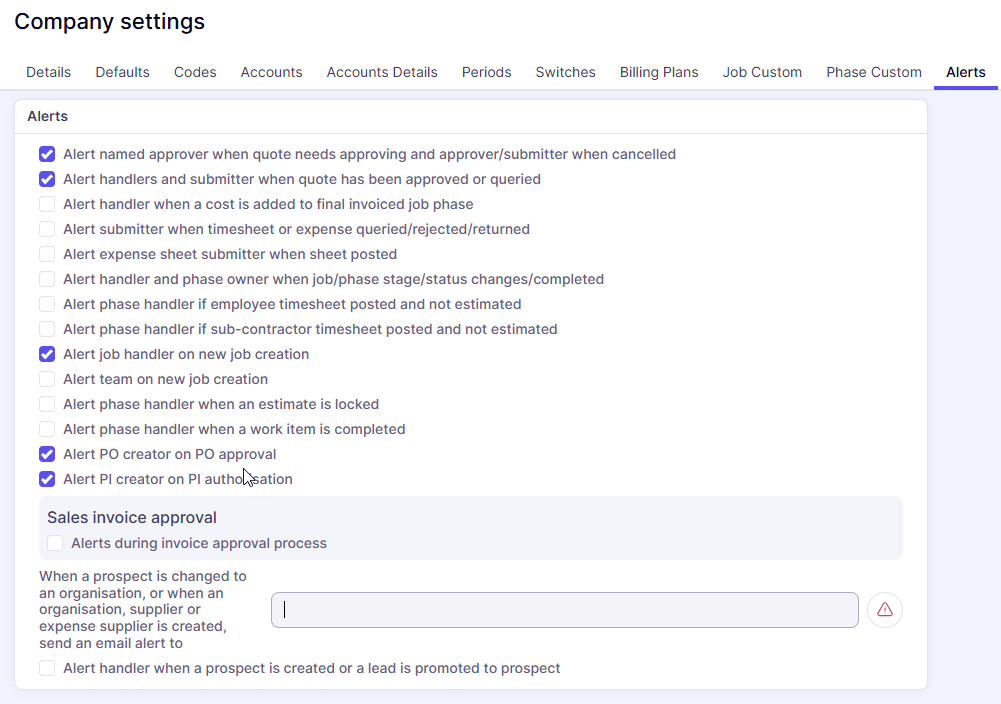
Task: Go to the Codes tab
Action: (195, 72)
